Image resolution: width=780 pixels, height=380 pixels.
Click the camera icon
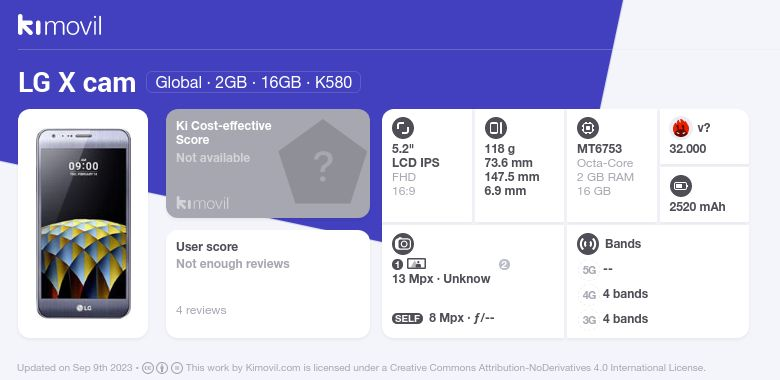point(403,244)
